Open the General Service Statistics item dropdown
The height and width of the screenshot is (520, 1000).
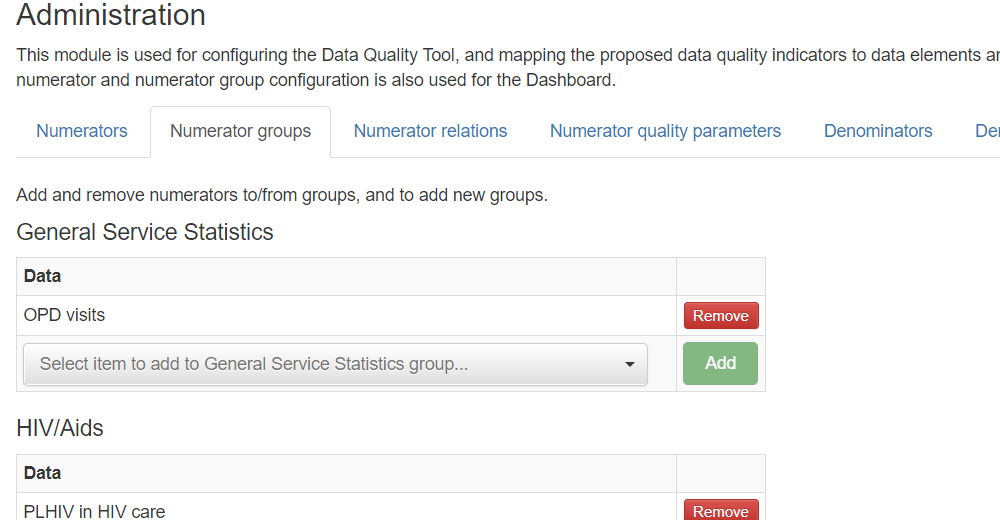[335, 364]
